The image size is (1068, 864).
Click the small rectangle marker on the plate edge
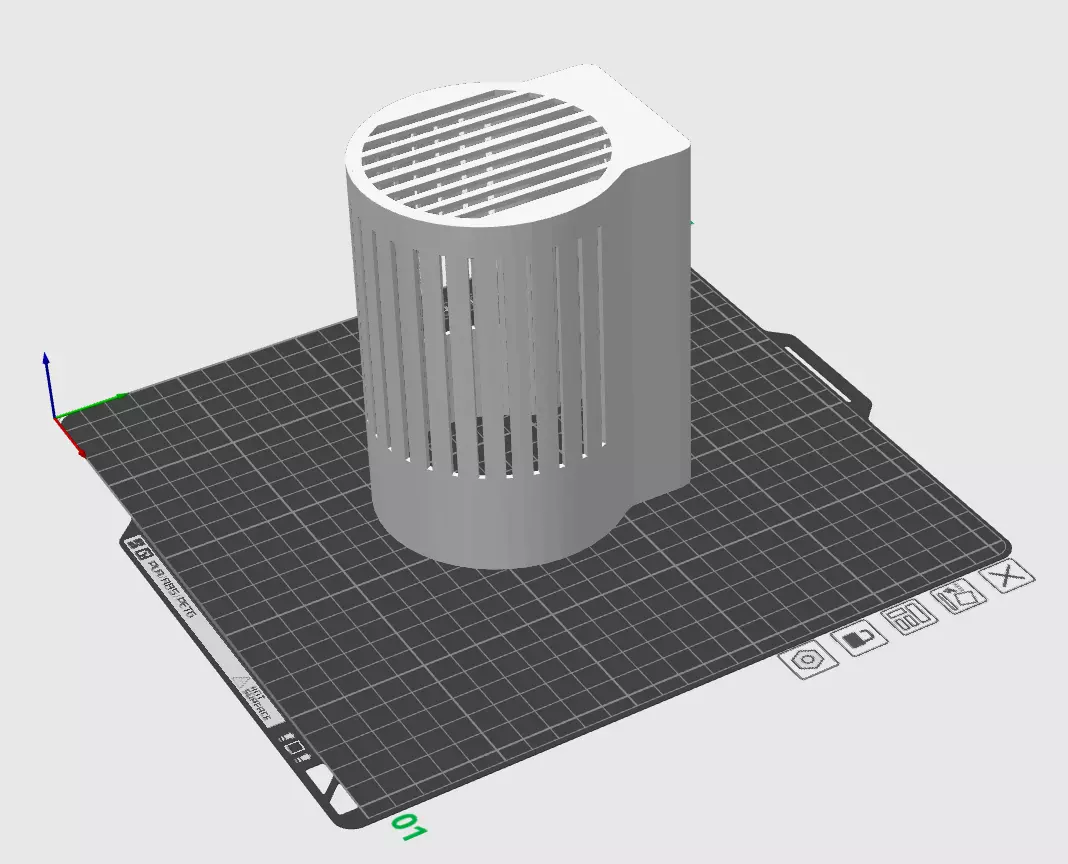click(x=294, y=747)
